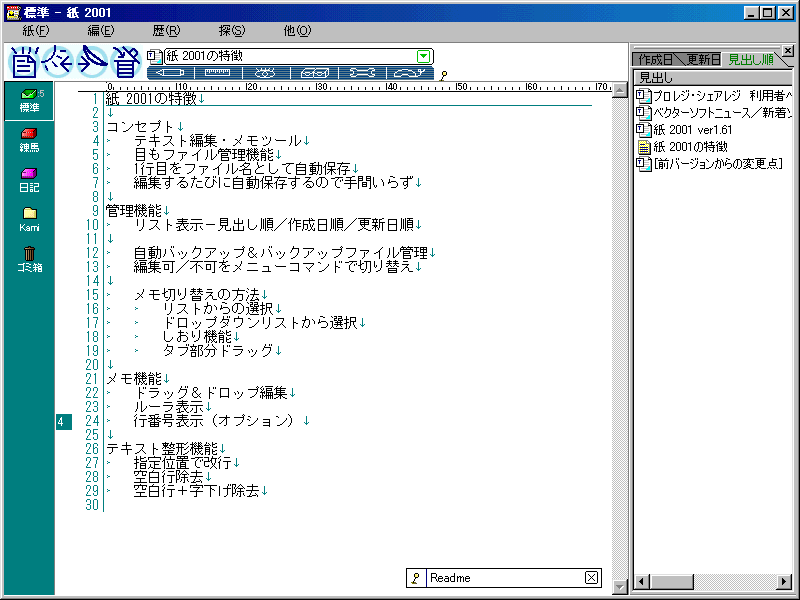Click the line テキスト整形機能 in editor
Viewport: 800px width, 600px height.
(x=162, y=448)
